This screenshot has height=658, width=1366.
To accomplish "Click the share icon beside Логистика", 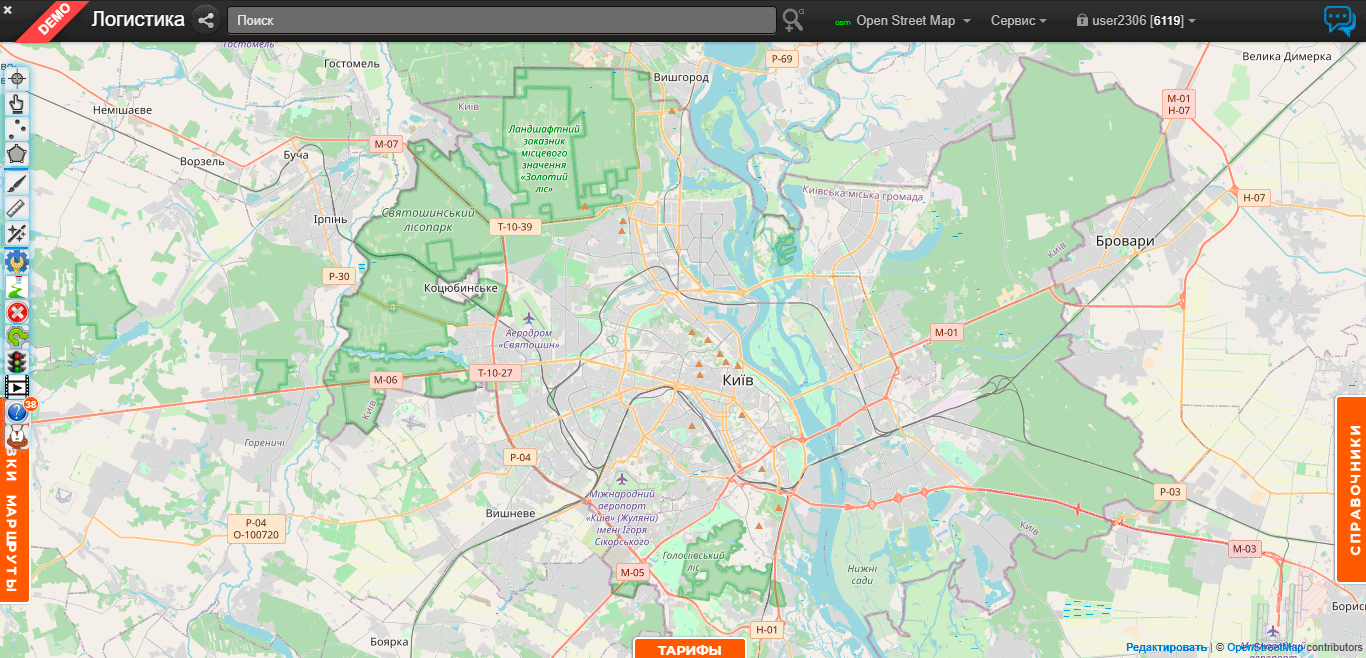I will pos(207,19).
